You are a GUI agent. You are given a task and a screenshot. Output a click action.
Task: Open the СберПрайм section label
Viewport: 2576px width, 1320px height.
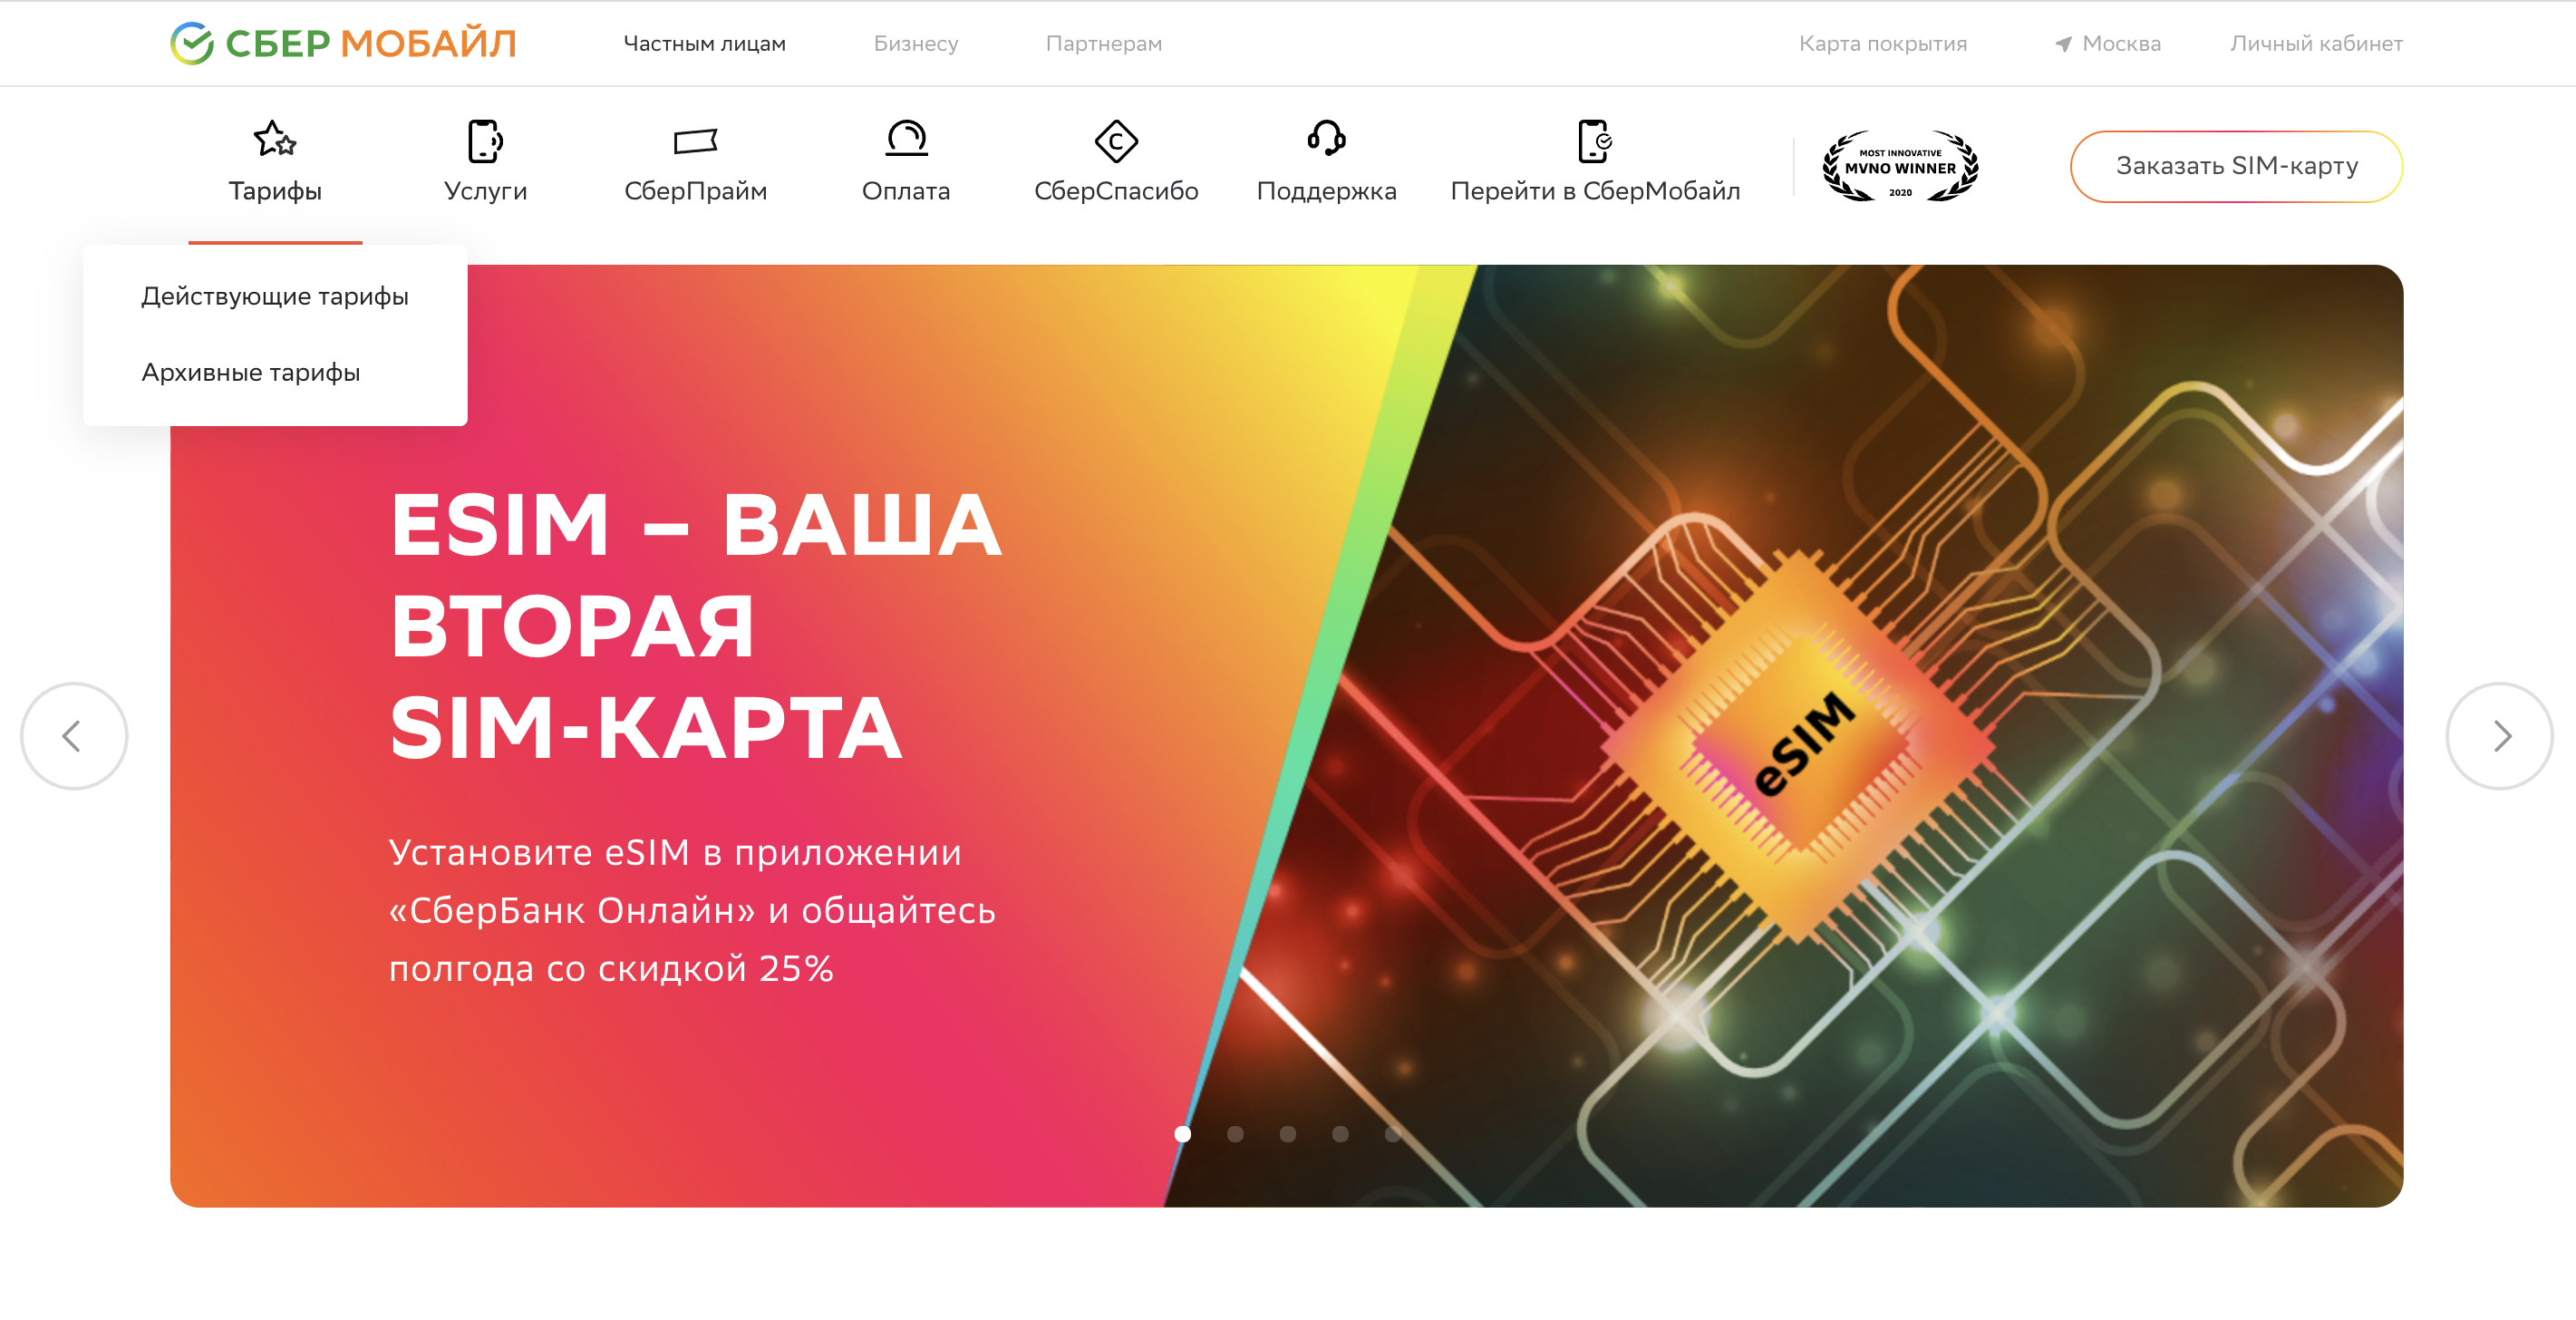point(696,191)
